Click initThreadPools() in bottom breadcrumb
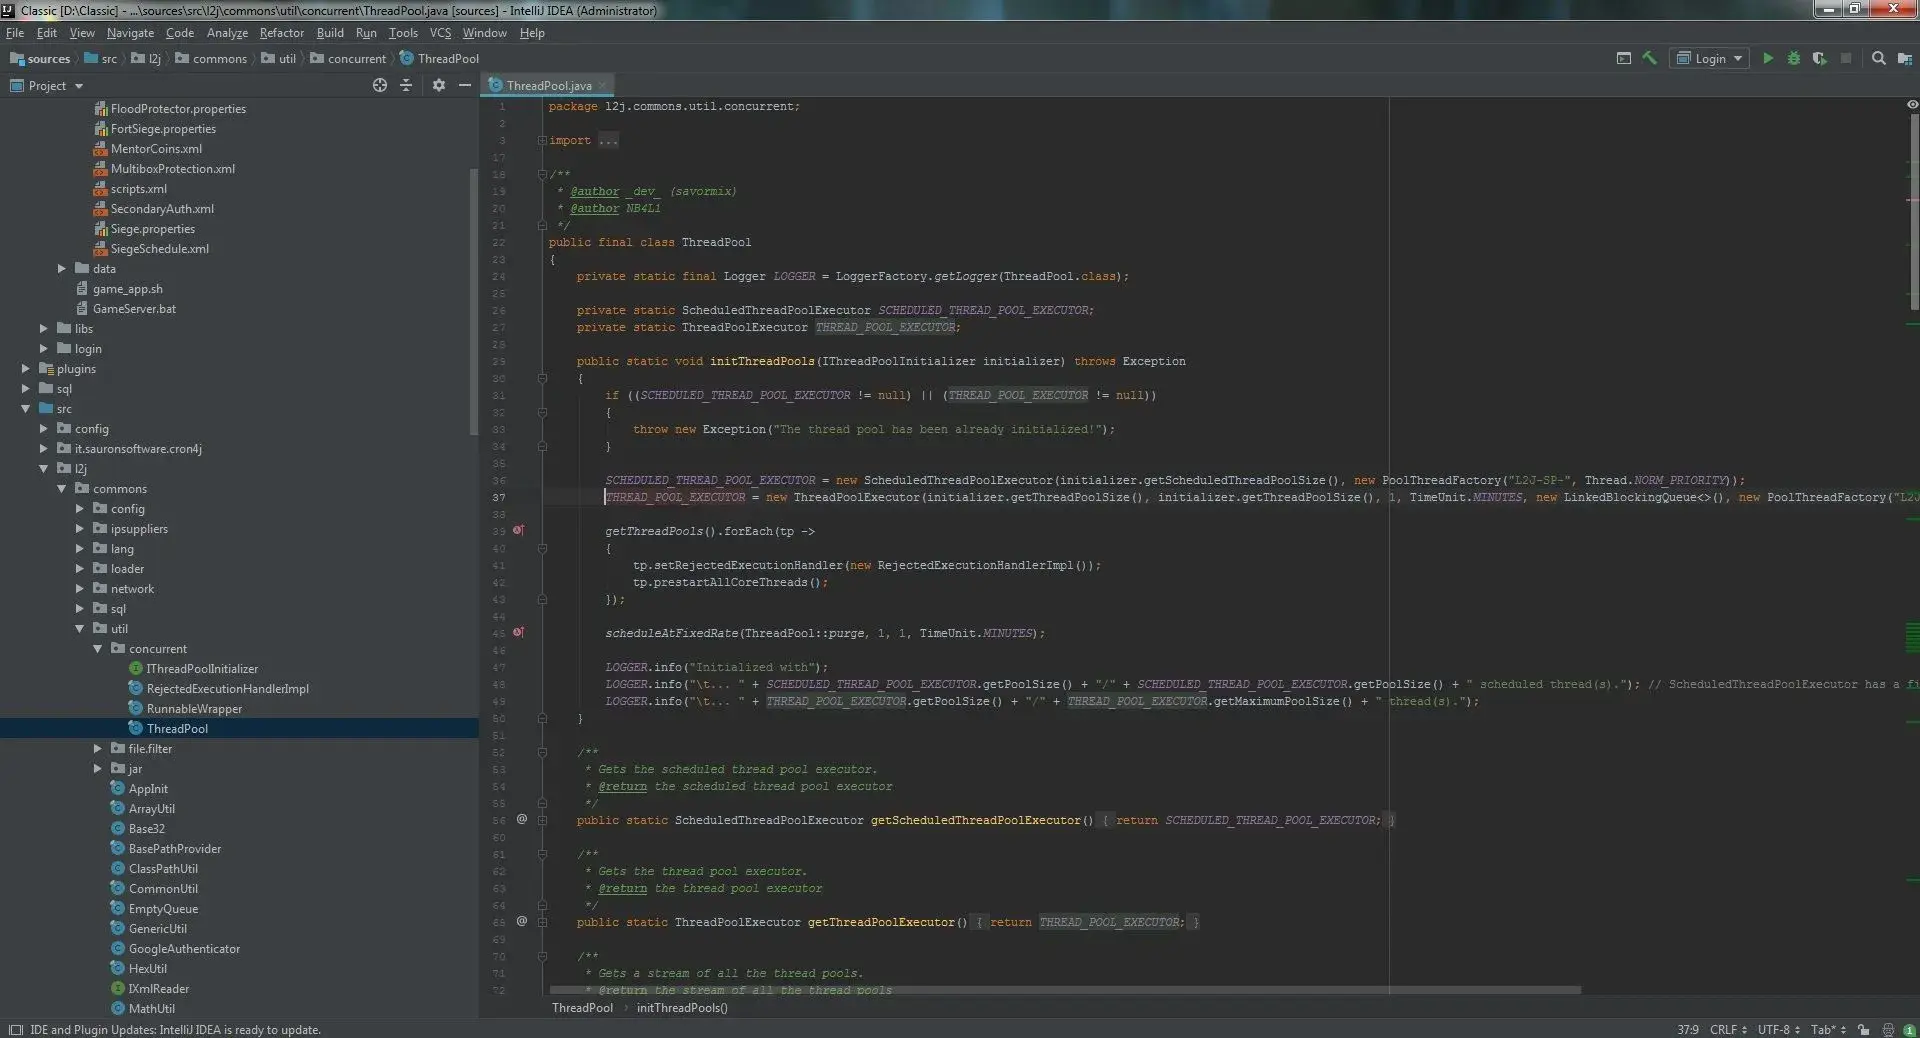Viewport: 1920px width, 1038px height. point(682,1007)
